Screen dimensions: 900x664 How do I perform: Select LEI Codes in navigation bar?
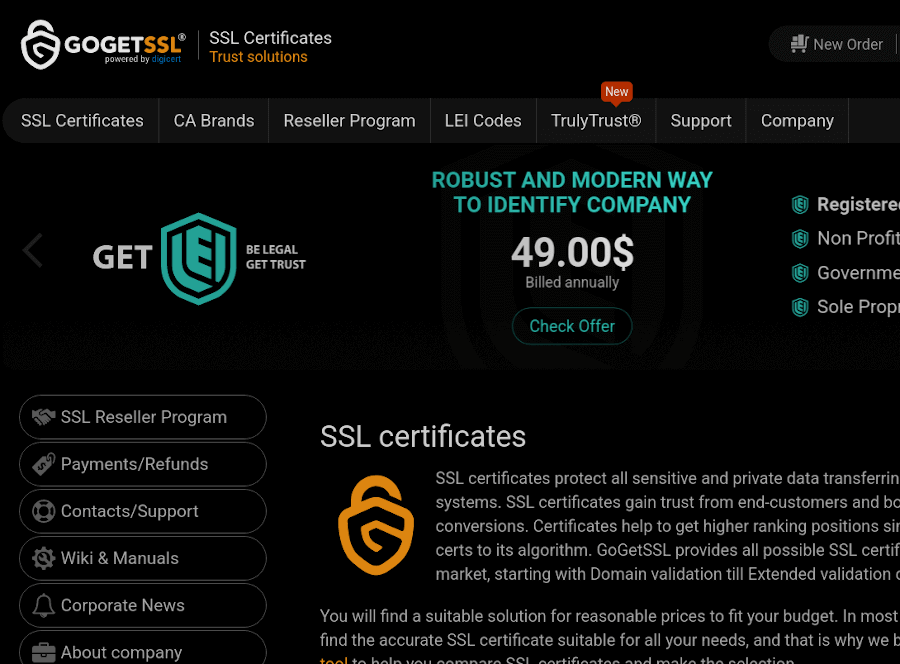[483, 121]
